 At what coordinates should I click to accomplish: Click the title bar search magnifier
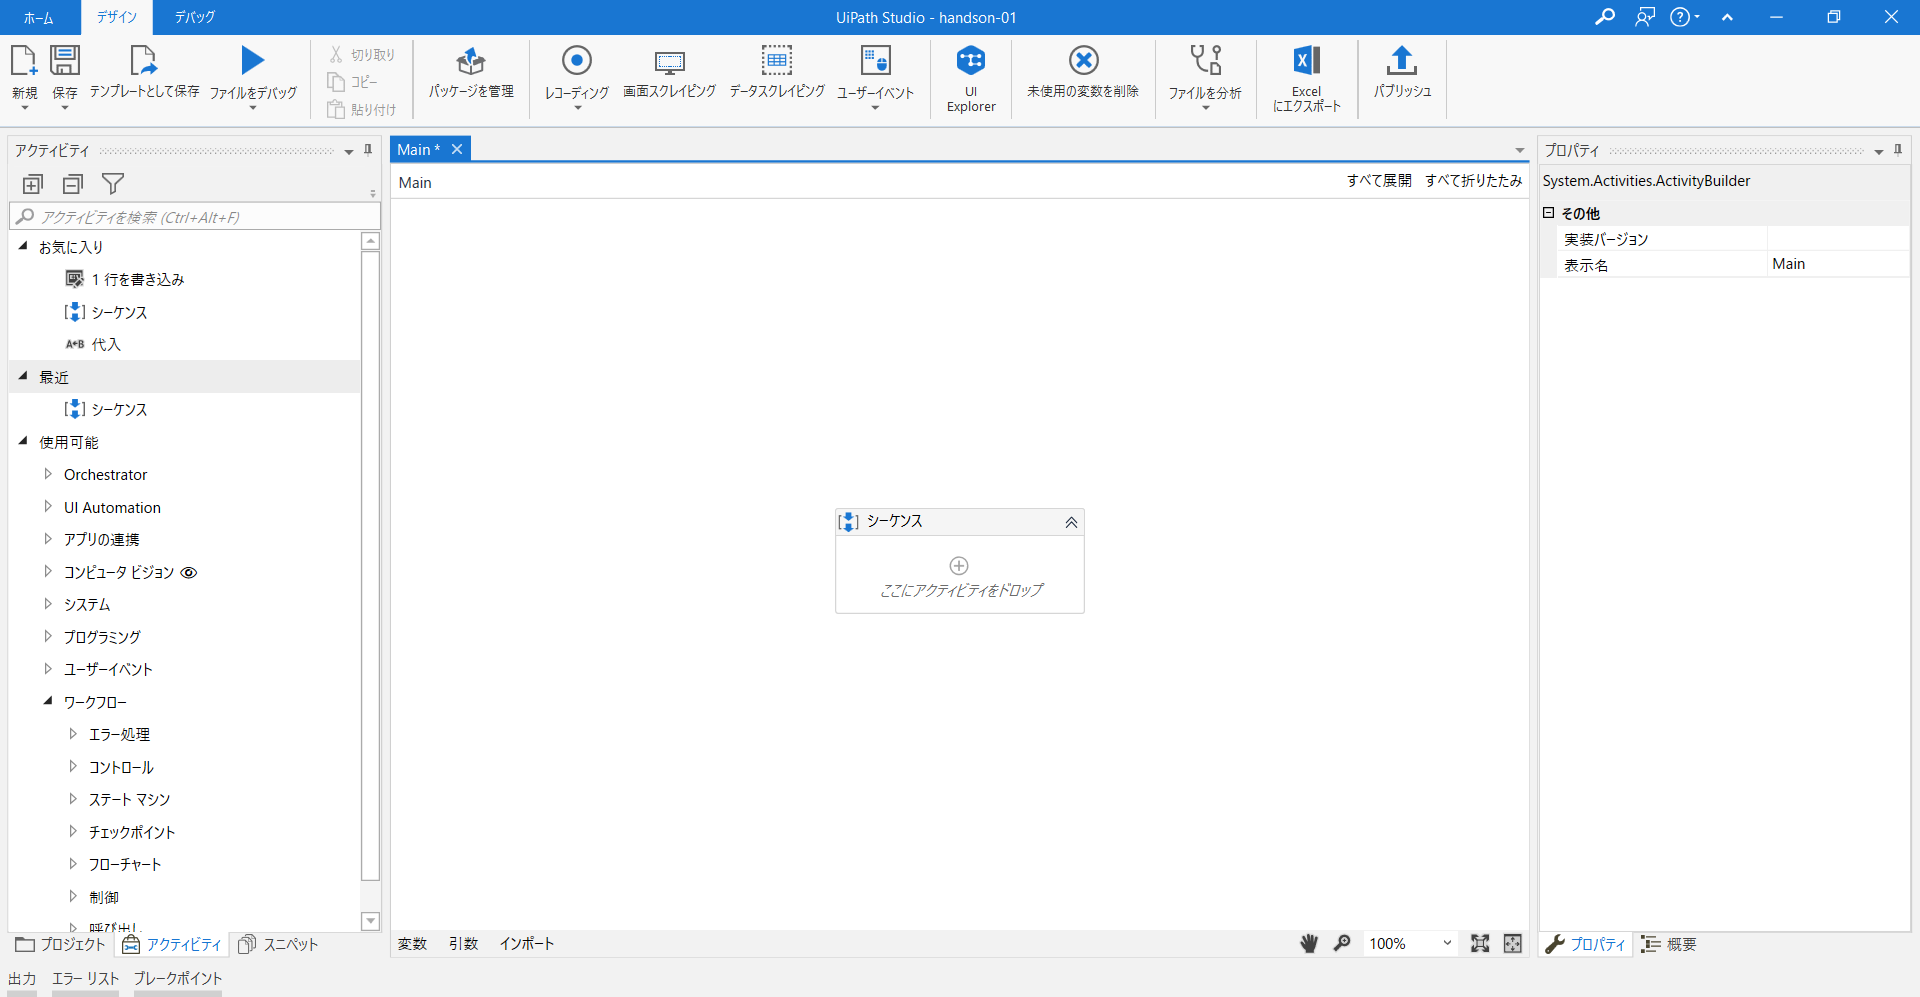(1605, 17)
